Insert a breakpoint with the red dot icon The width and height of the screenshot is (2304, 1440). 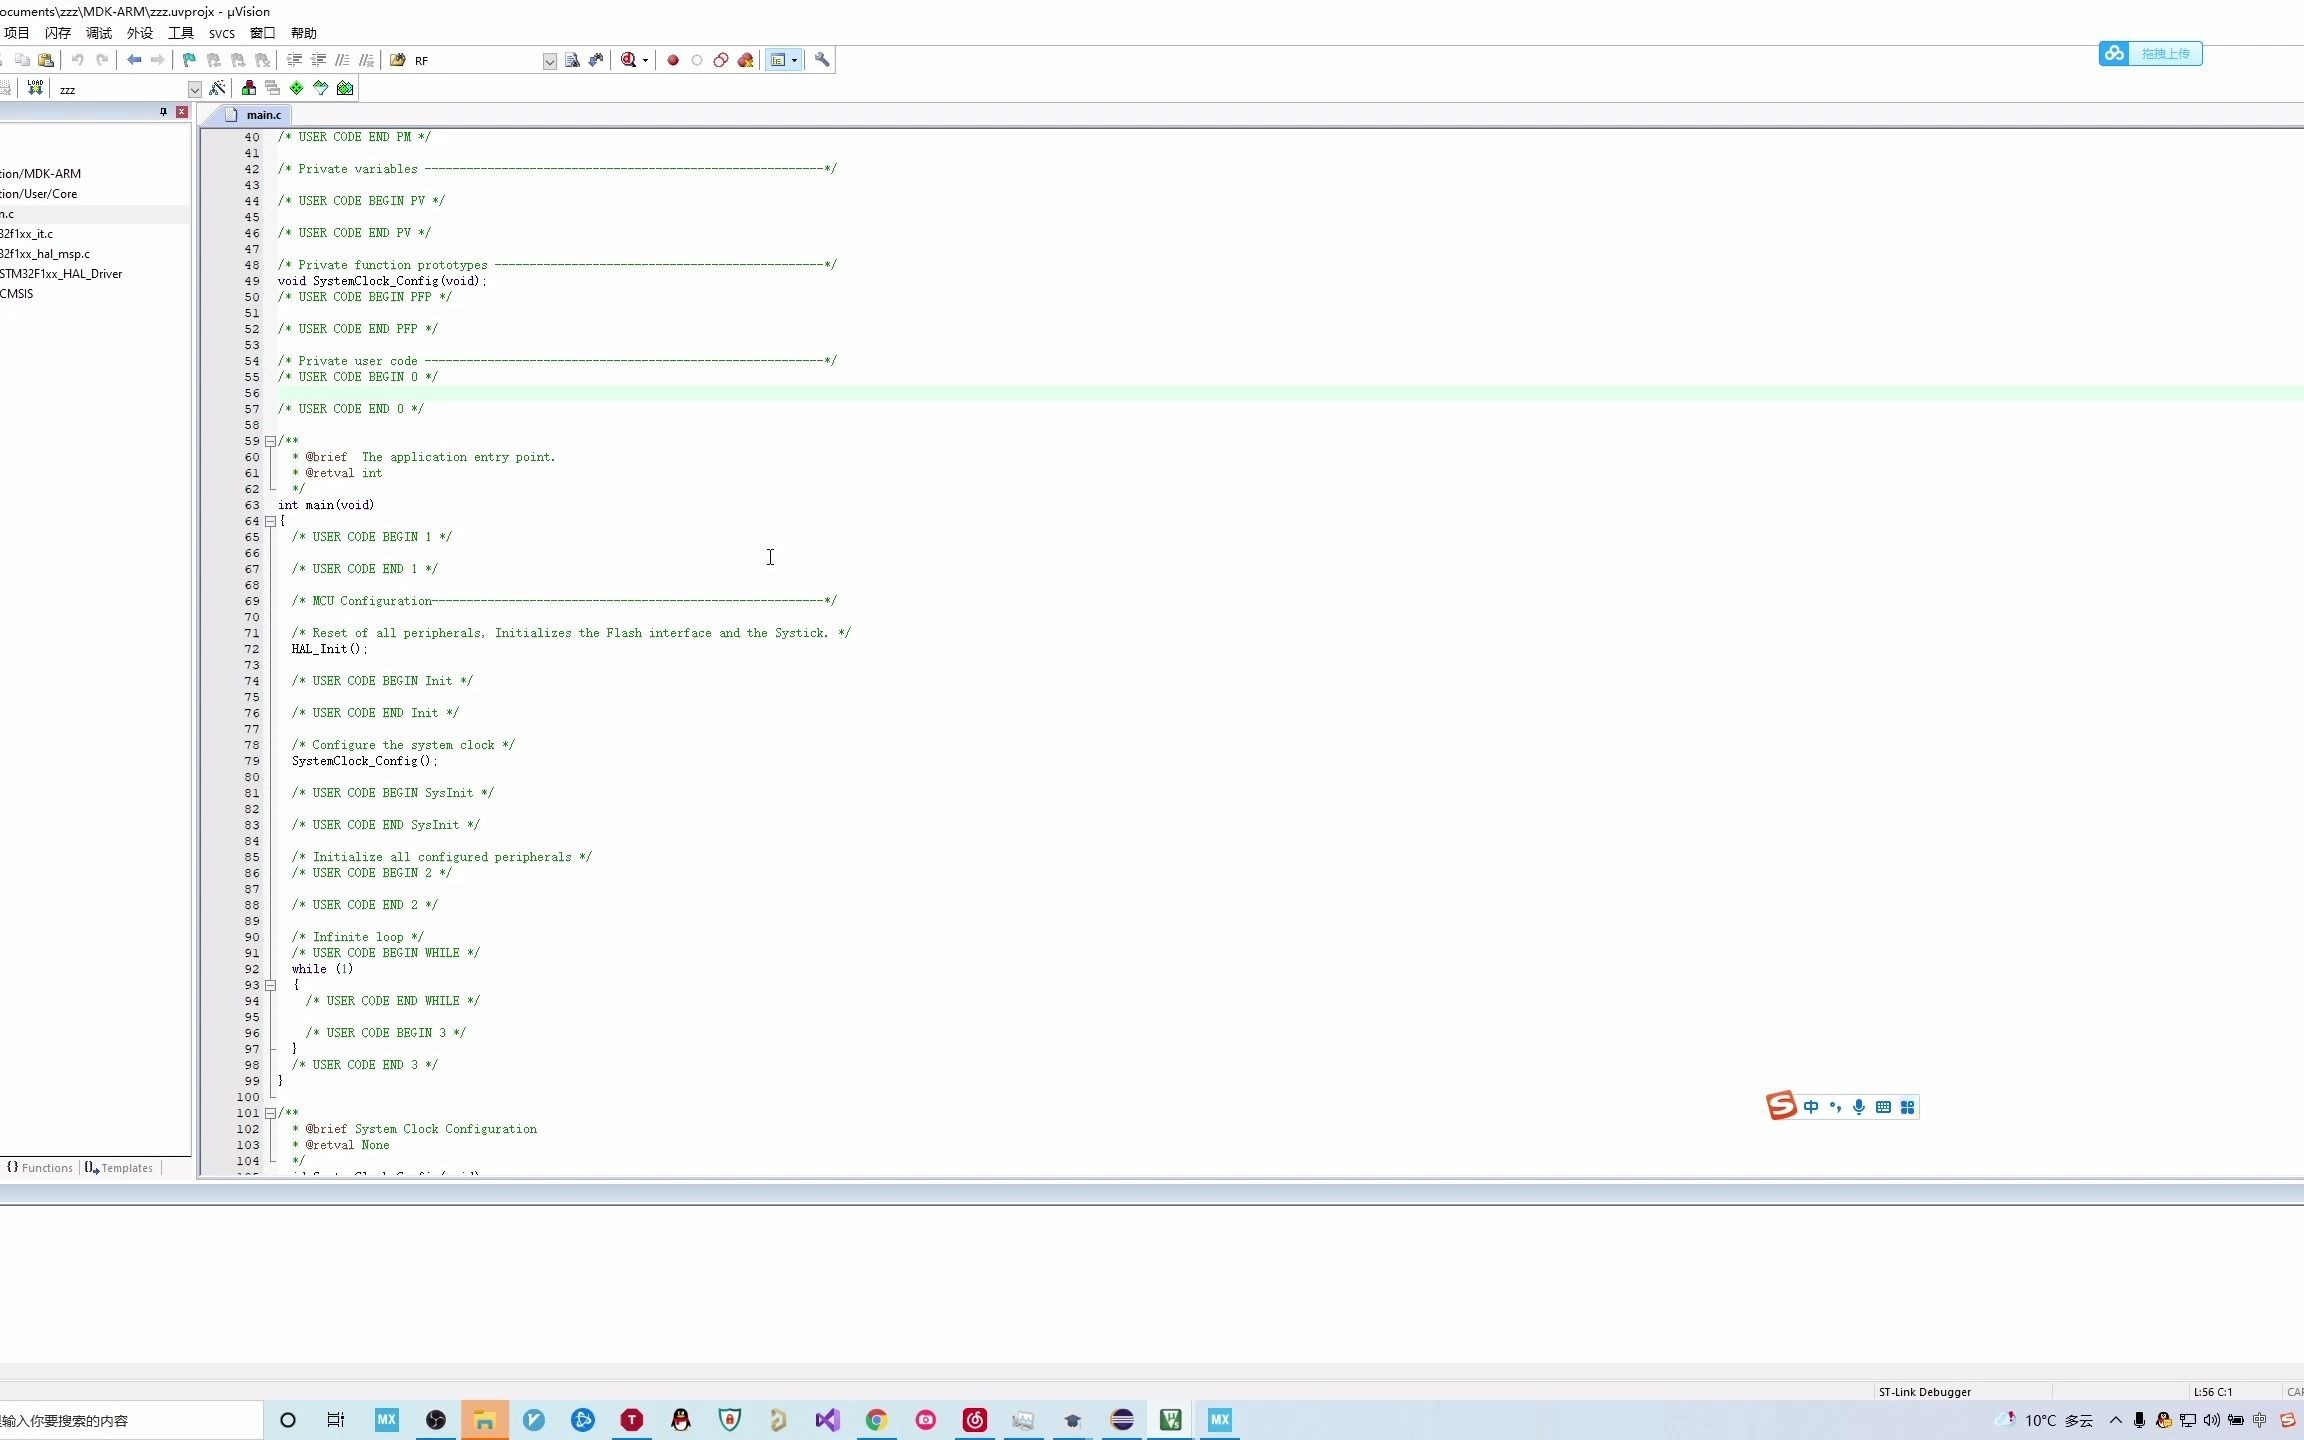(673, 60)
